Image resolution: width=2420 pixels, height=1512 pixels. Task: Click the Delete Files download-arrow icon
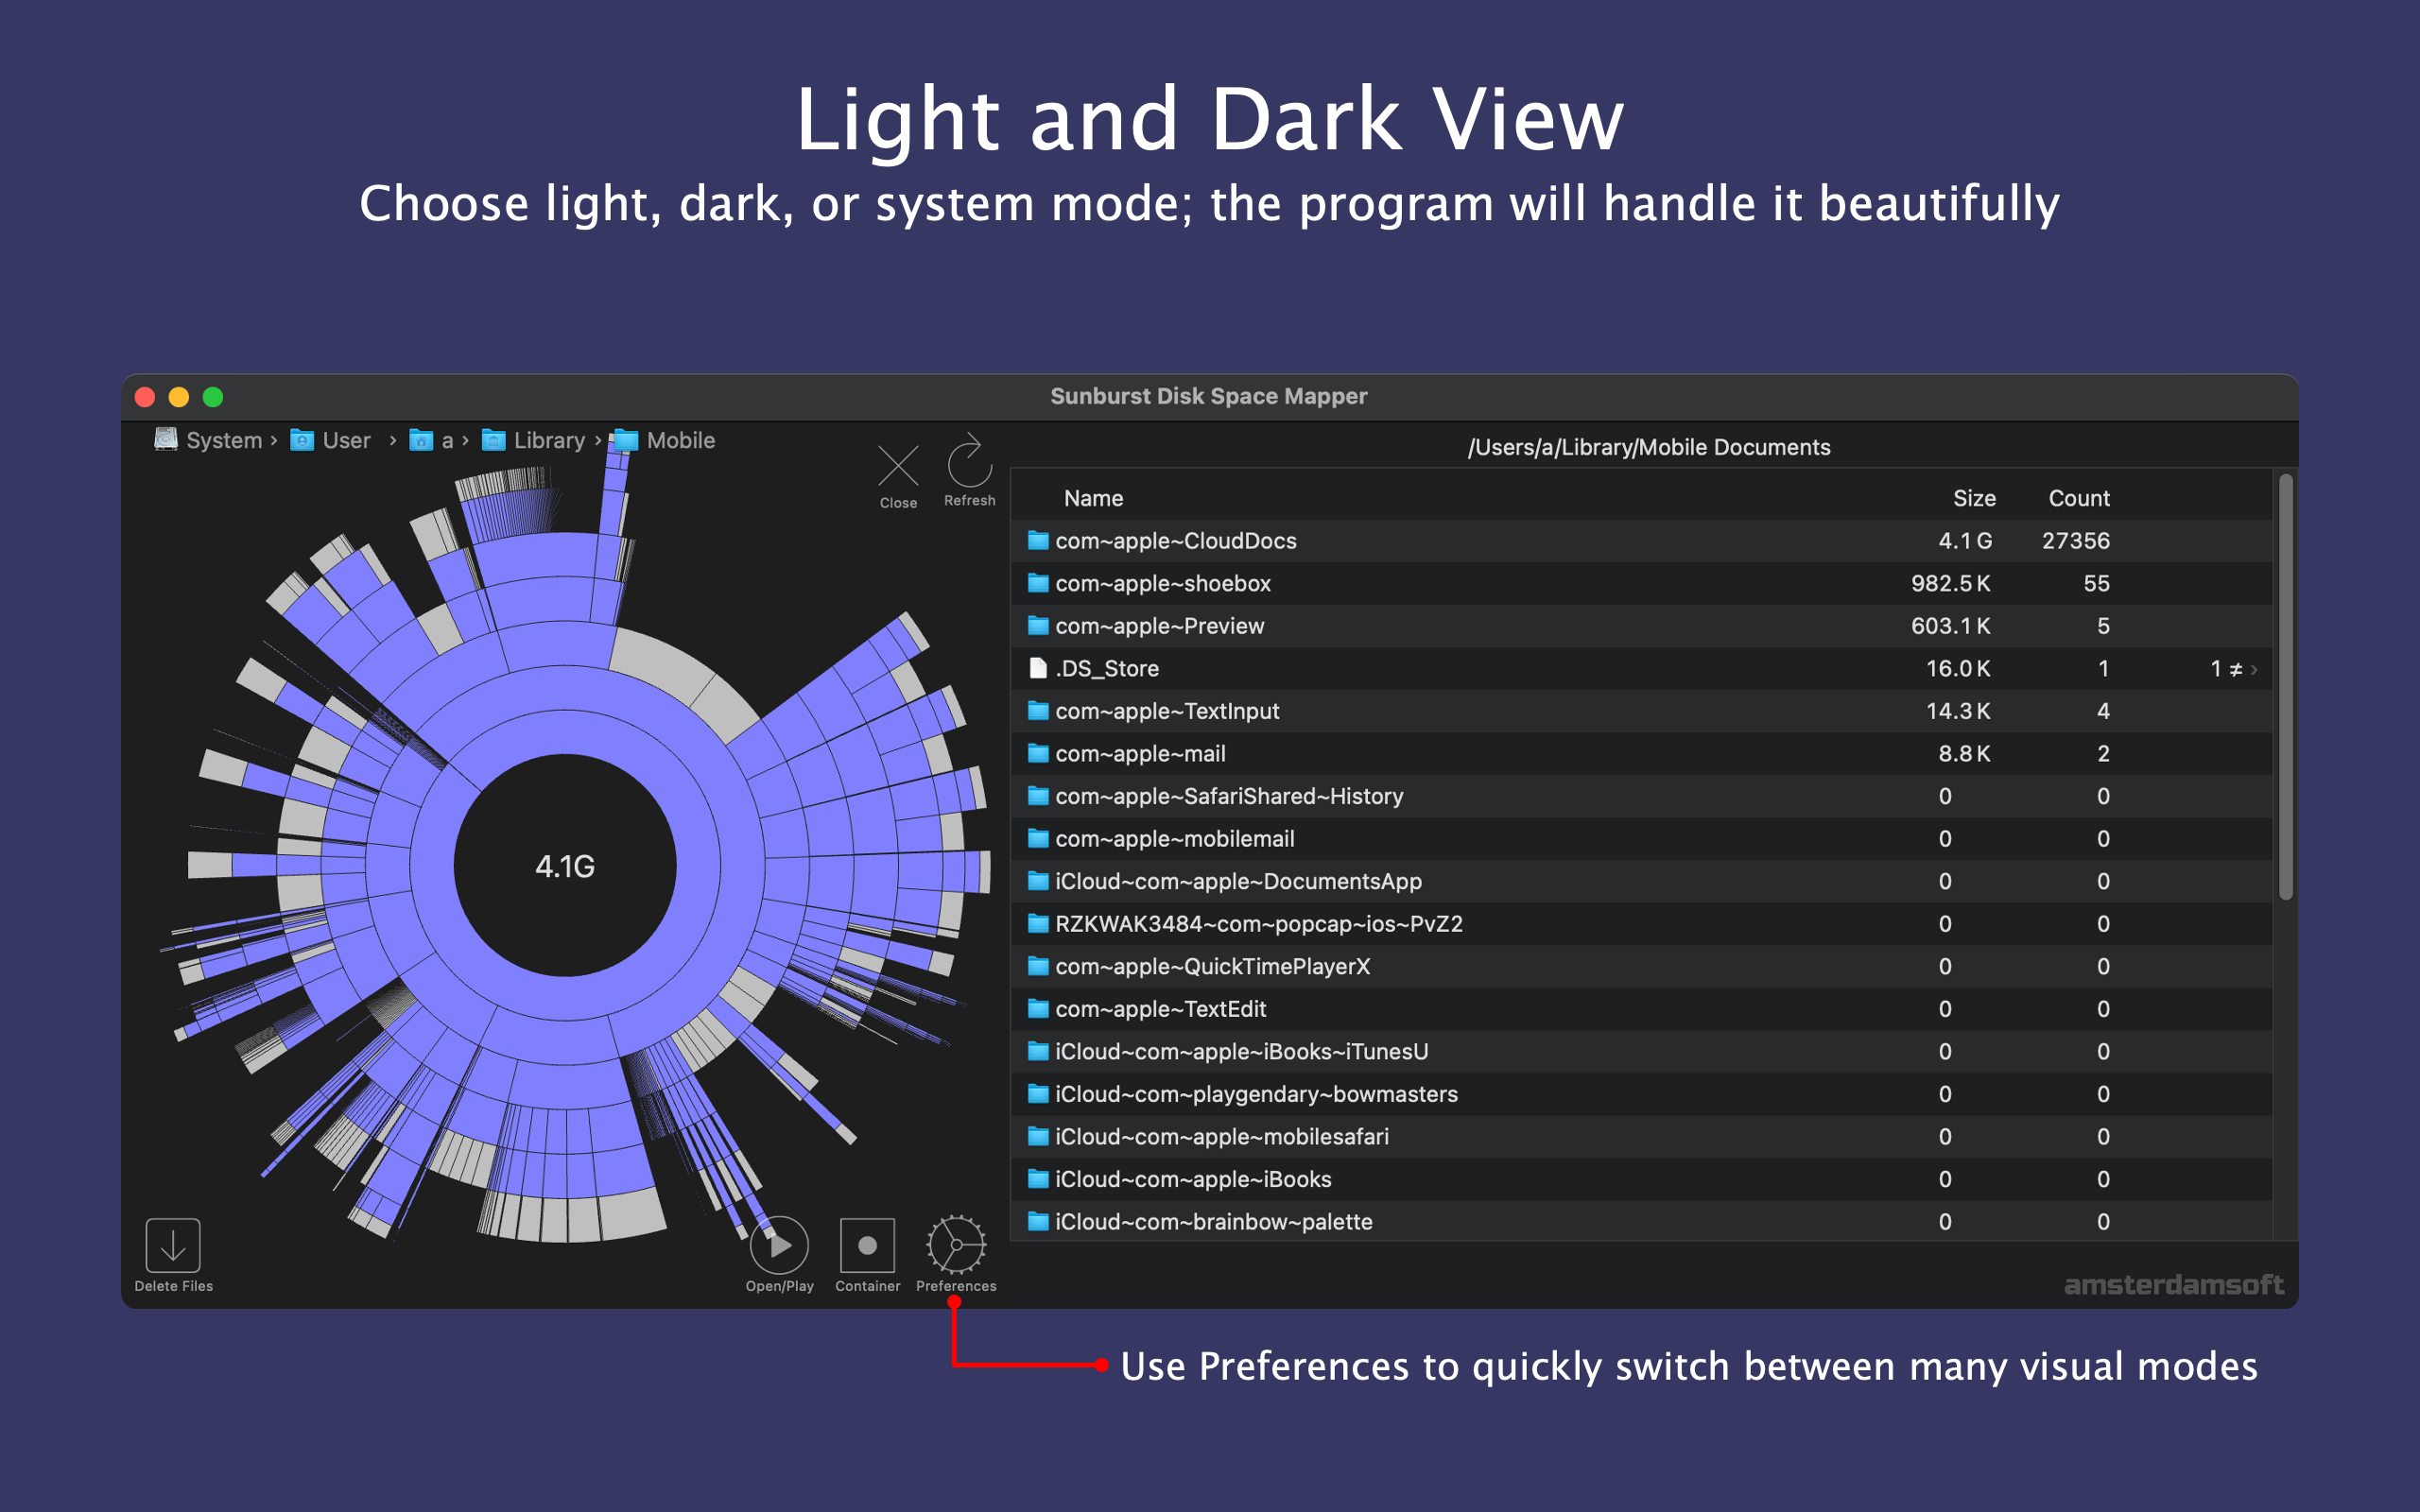click(173, 1245)
